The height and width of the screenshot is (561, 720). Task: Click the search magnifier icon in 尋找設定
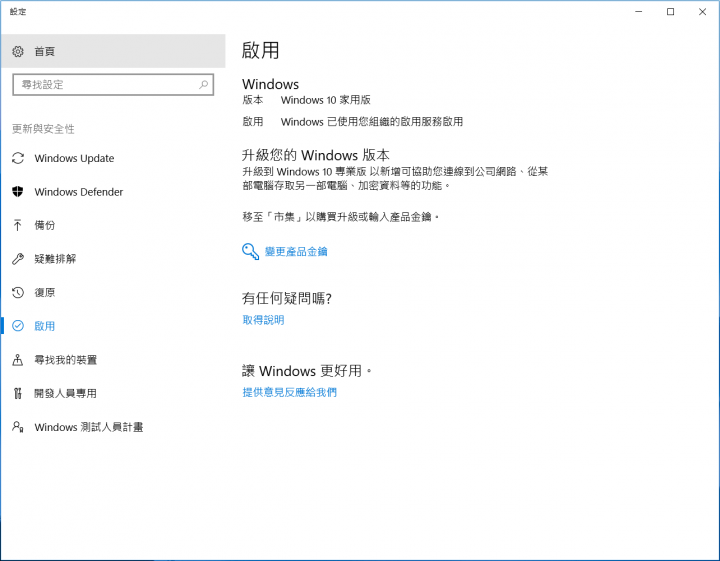(x=203, y=84)
